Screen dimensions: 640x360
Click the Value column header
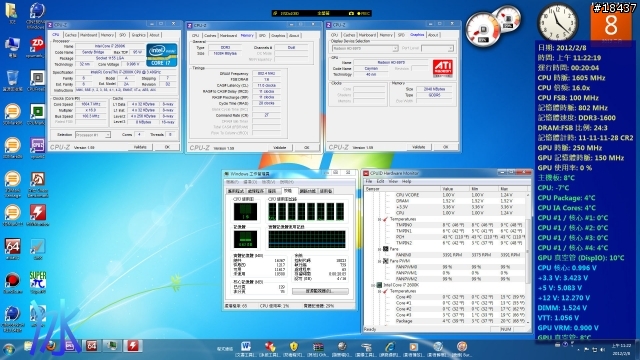[x=455, y=189]
